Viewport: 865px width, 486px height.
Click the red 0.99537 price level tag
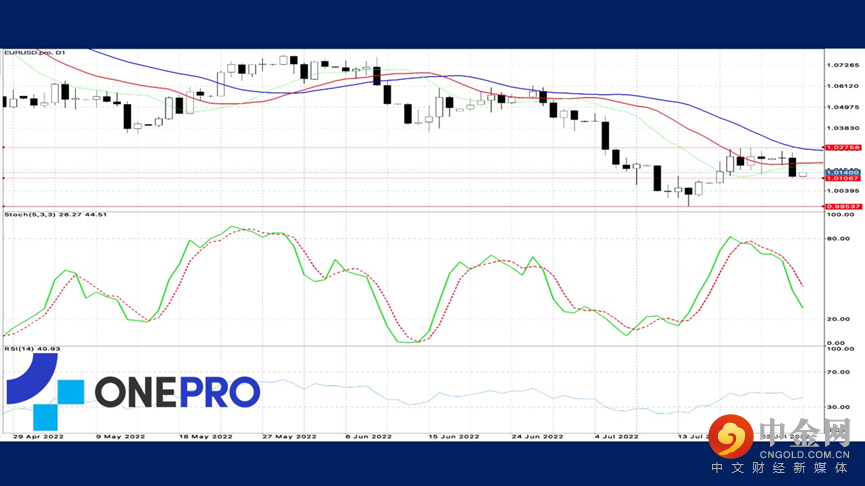(x=842, y=207)
